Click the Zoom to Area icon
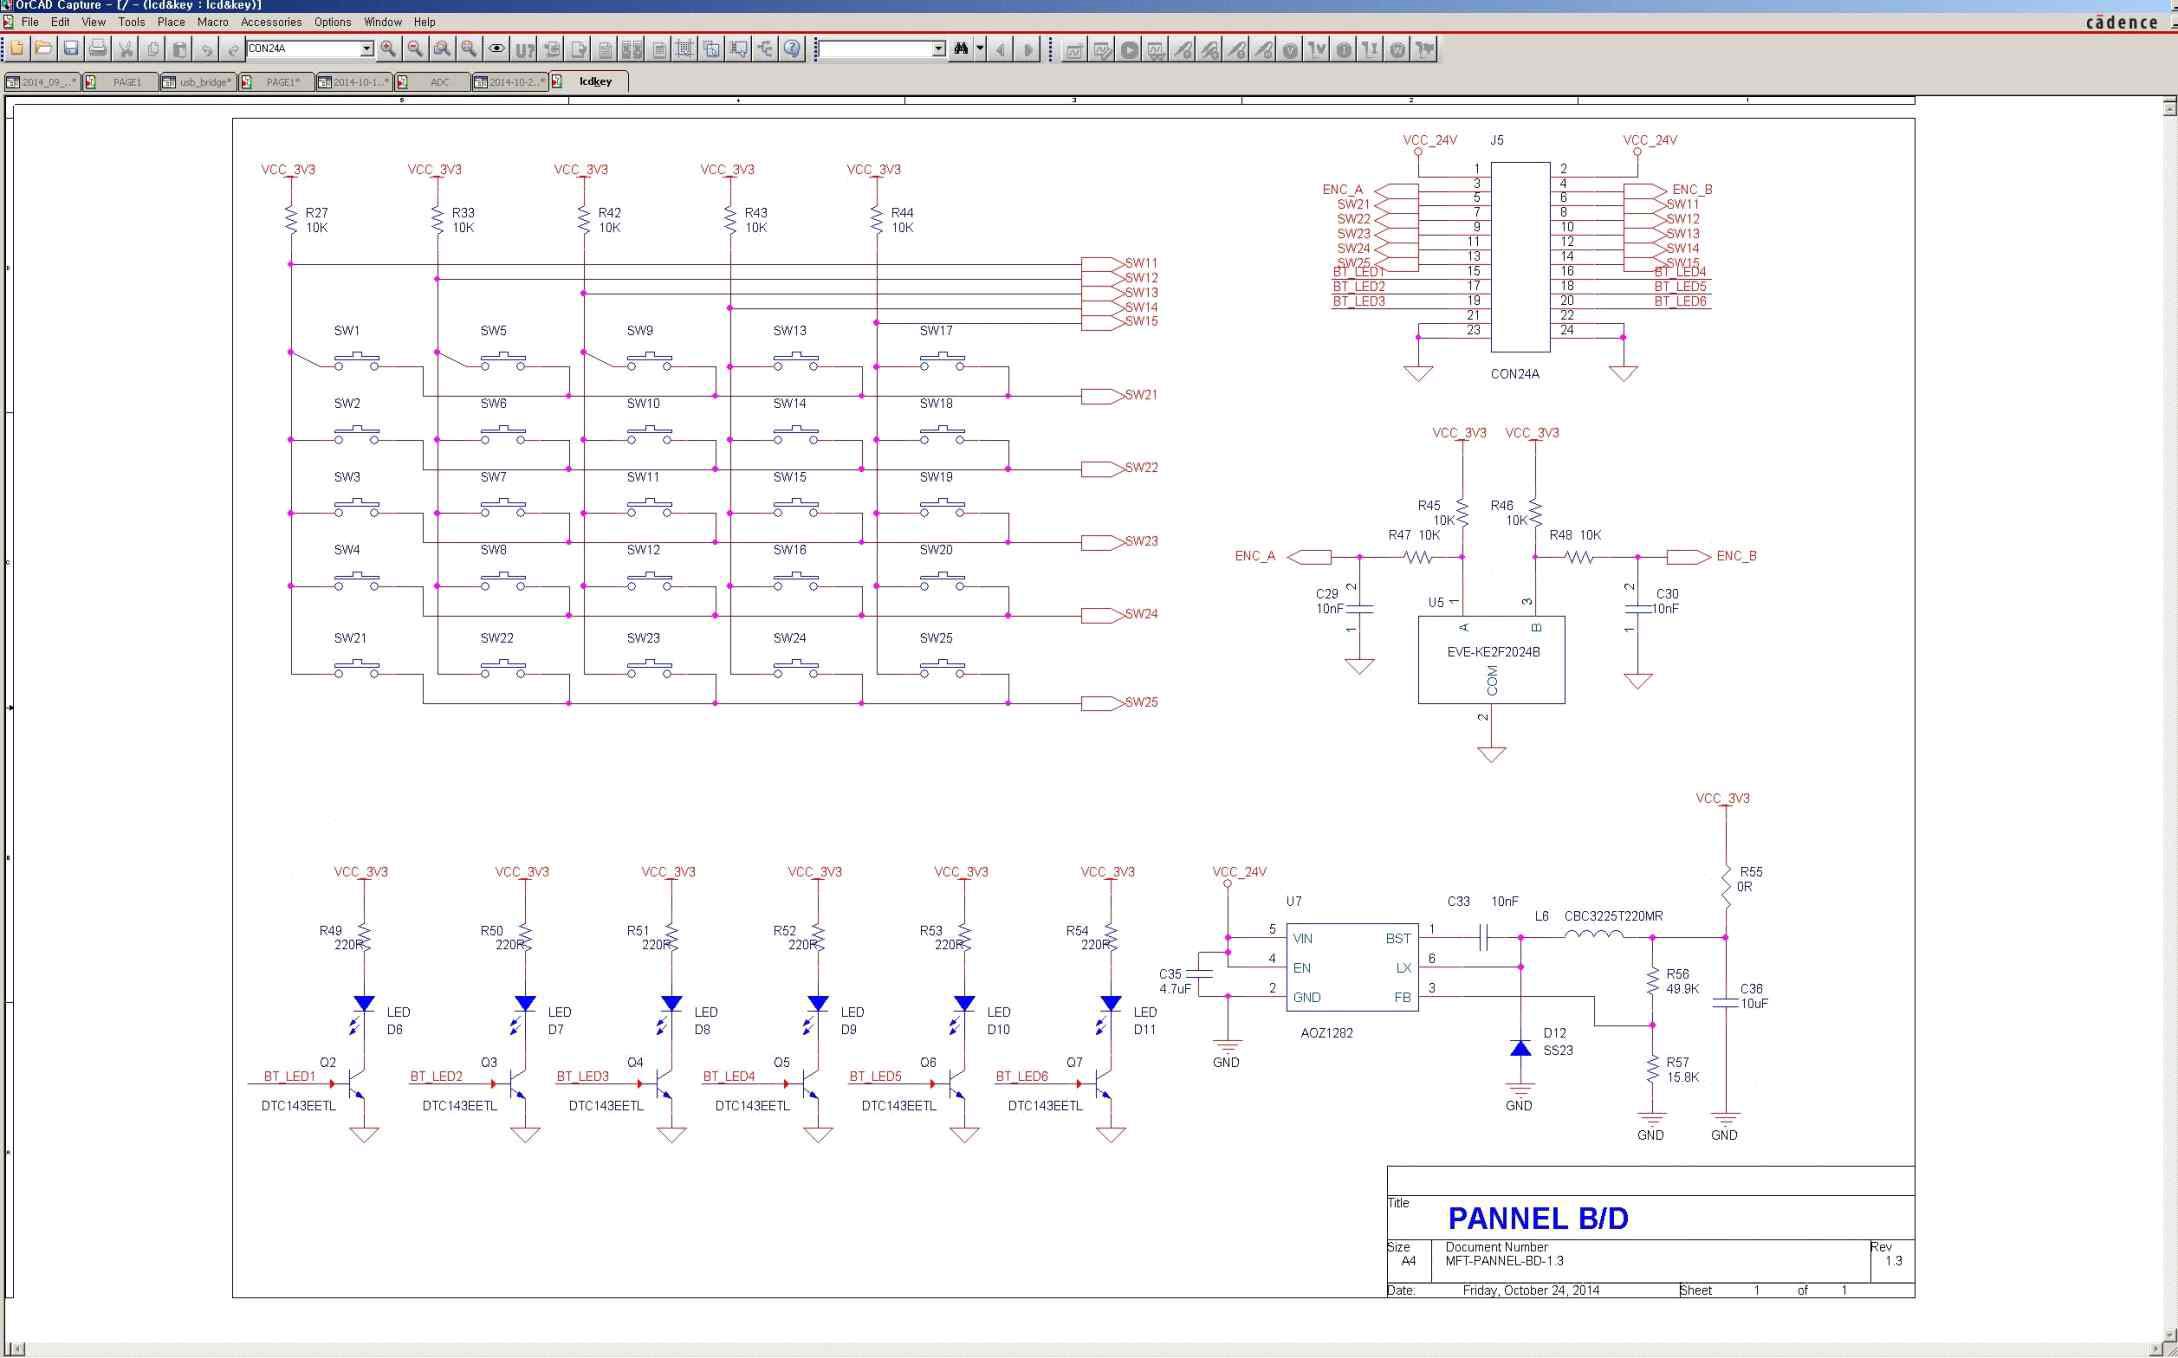The image size is (2178, 1358). (x=442, y=48)
